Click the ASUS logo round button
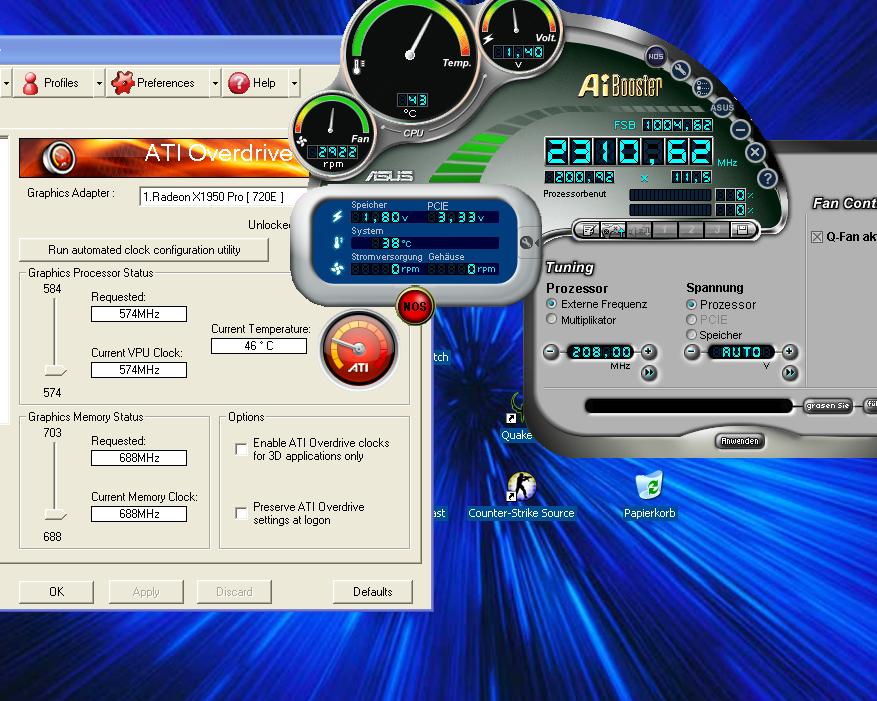Viewport: 877px width, 701px height. [x=721, y=107]
